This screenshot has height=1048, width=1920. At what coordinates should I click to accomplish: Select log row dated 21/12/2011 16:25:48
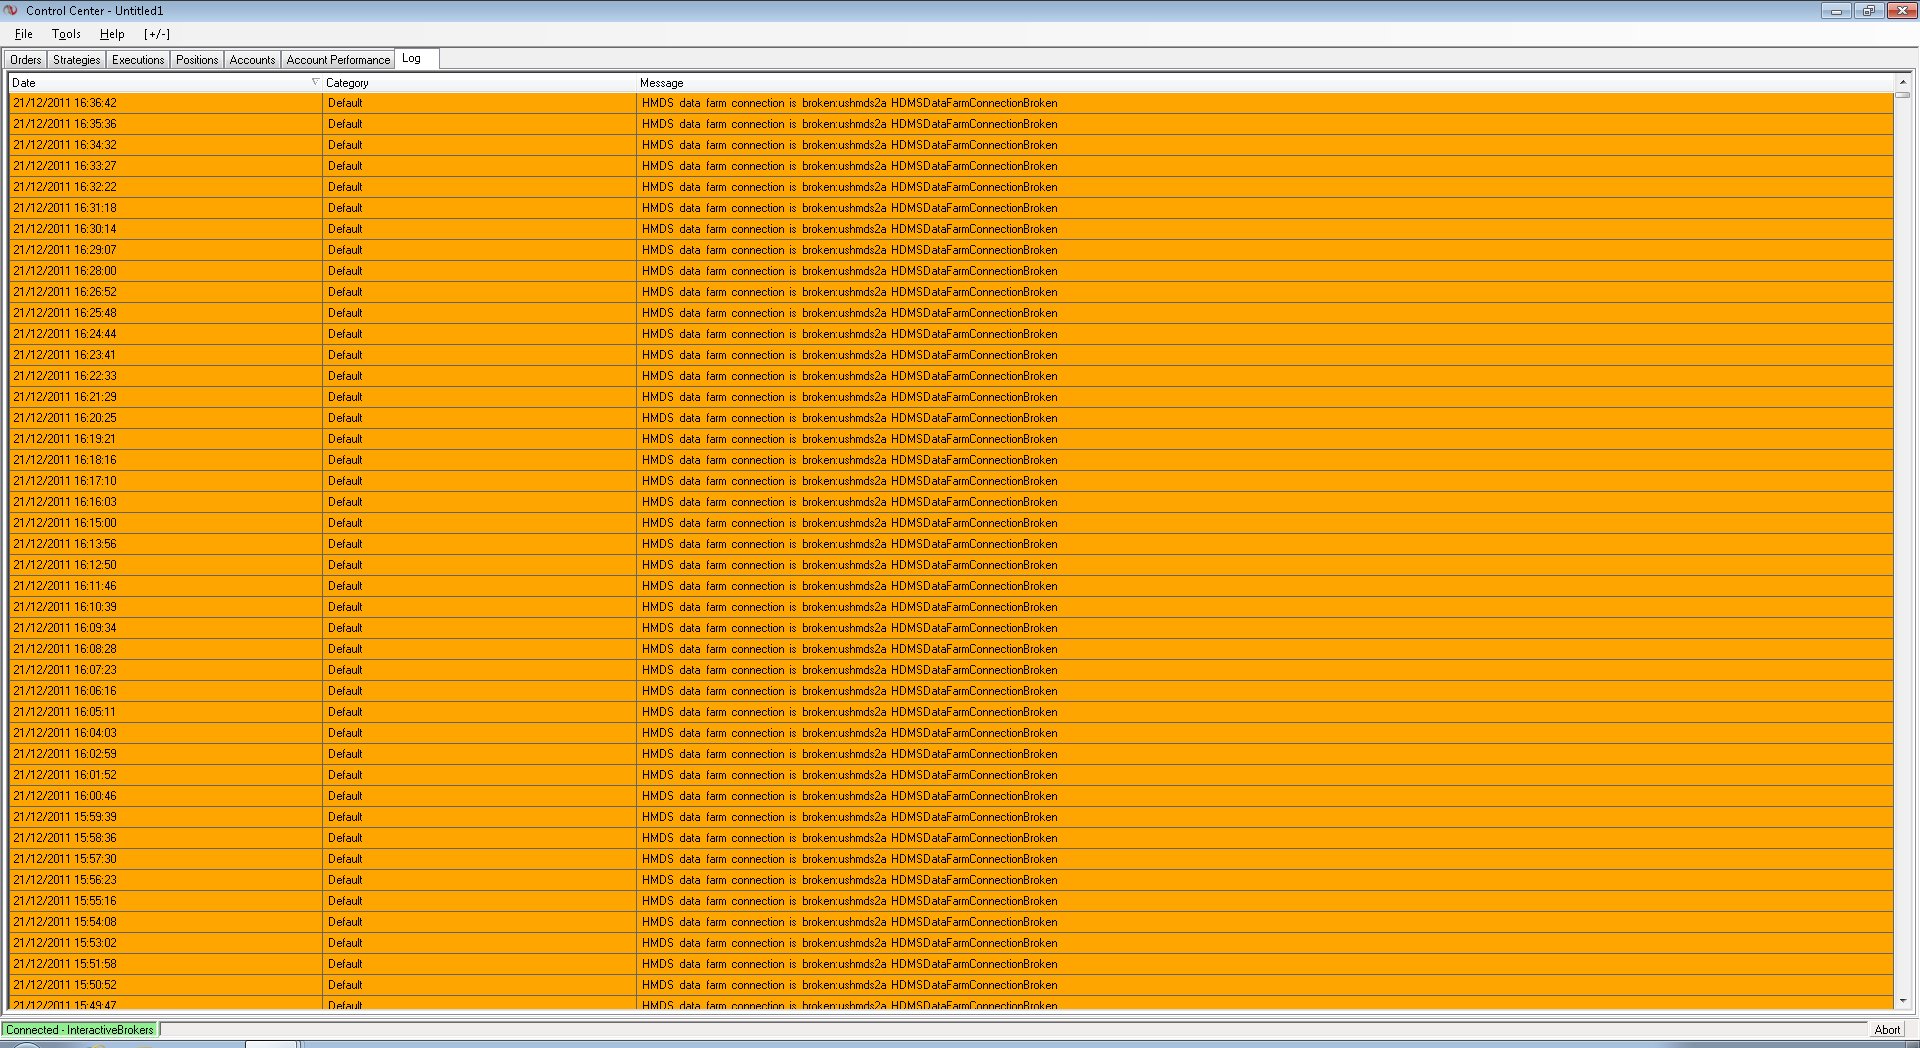[951, 313]
